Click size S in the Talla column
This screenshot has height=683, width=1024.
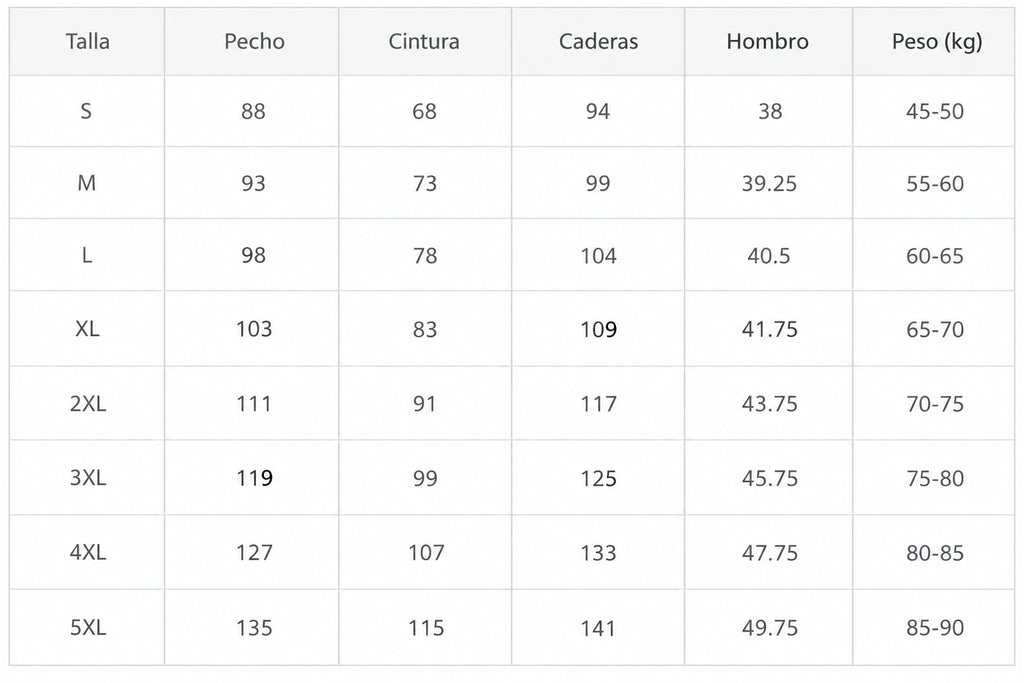[86, 112]
